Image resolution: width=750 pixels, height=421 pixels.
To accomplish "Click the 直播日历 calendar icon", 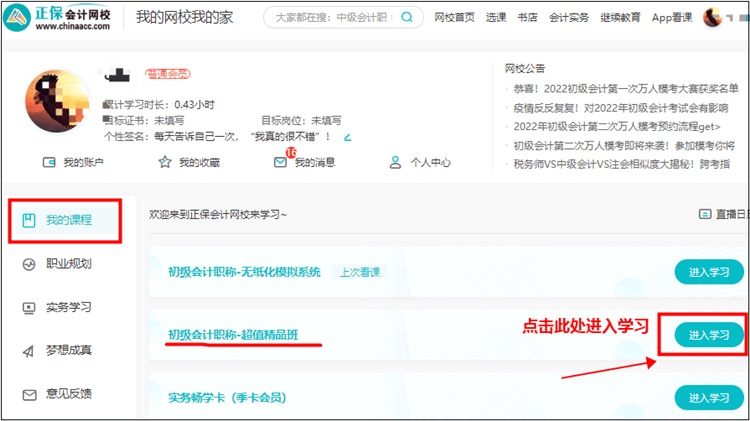I will click(705, 214).
